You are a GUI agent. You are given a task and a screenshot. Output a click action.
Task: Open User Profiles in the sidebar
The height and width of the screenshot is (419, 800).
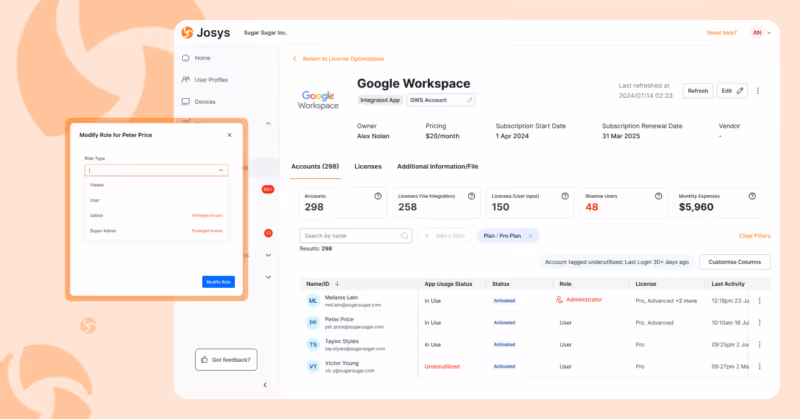pos(211,80)
